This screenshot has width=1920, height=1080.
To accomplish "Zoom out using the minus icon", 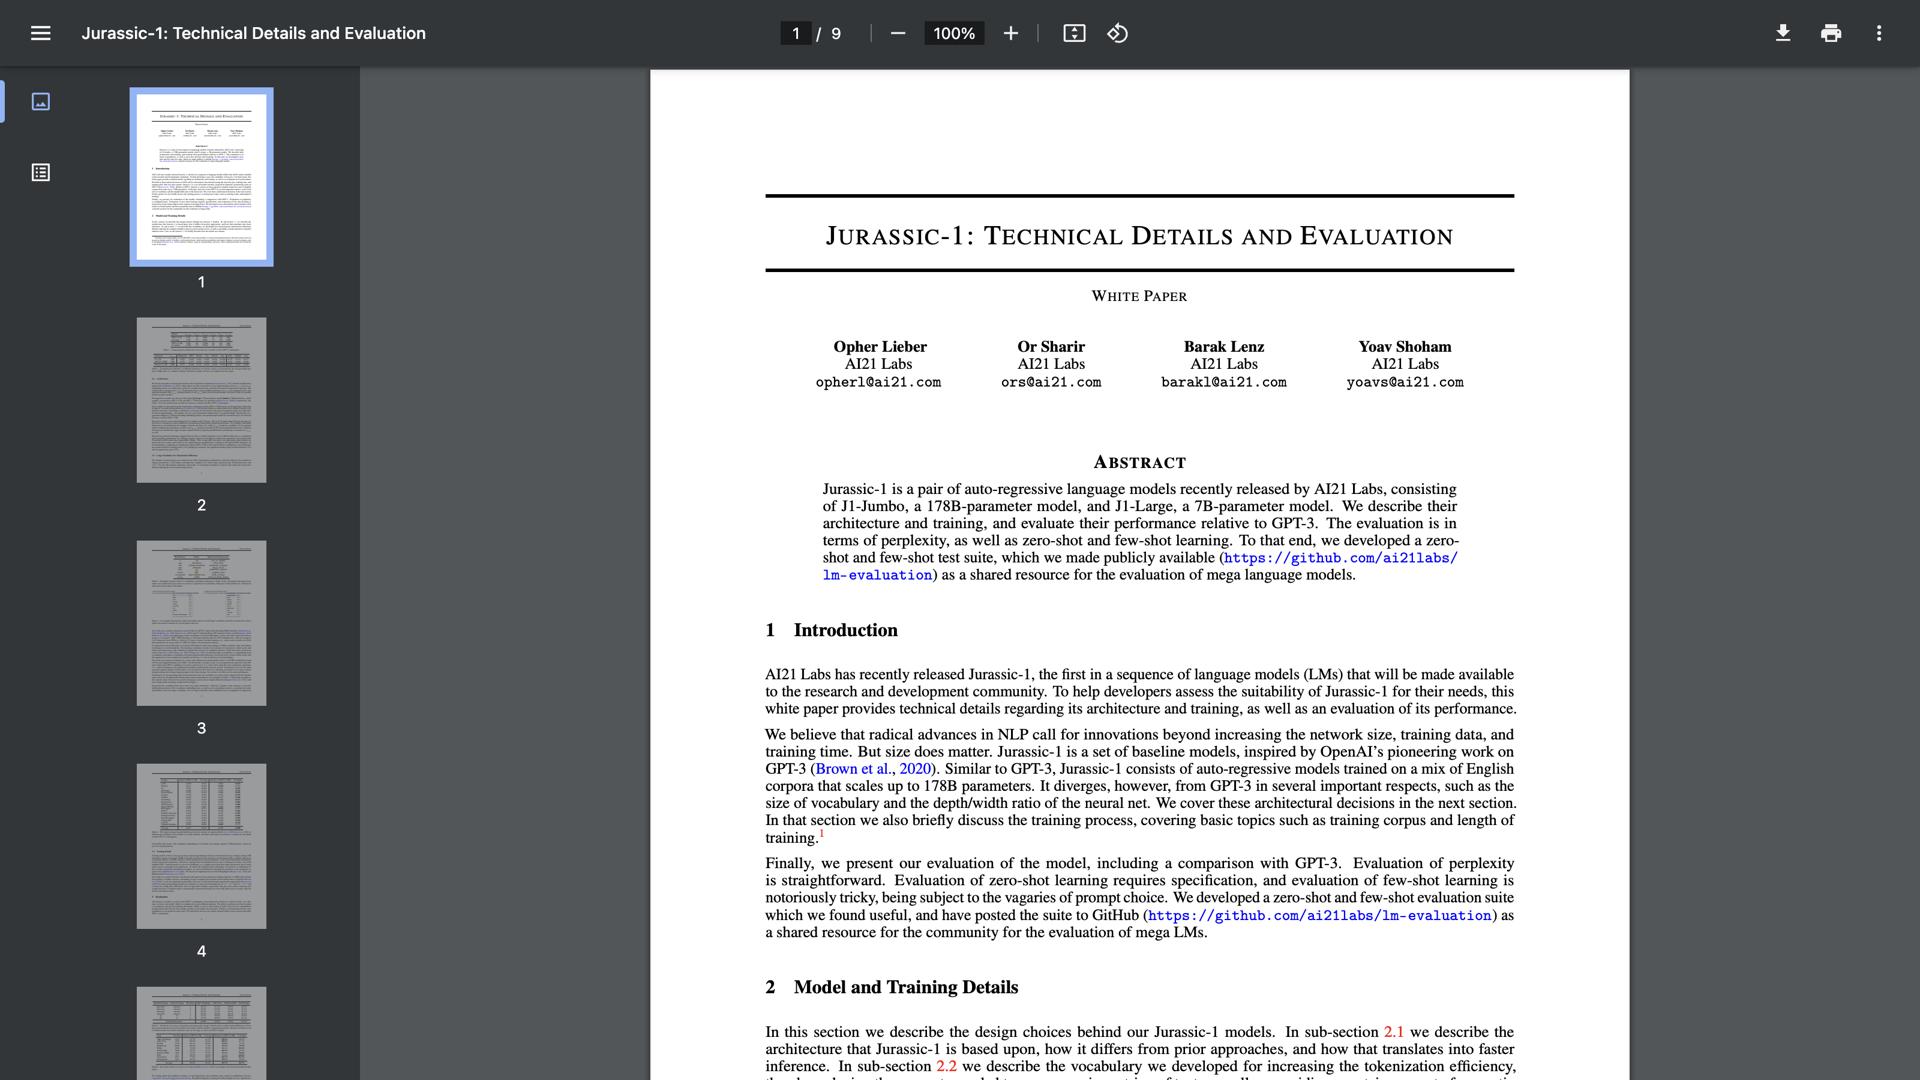I will point(897,33).
